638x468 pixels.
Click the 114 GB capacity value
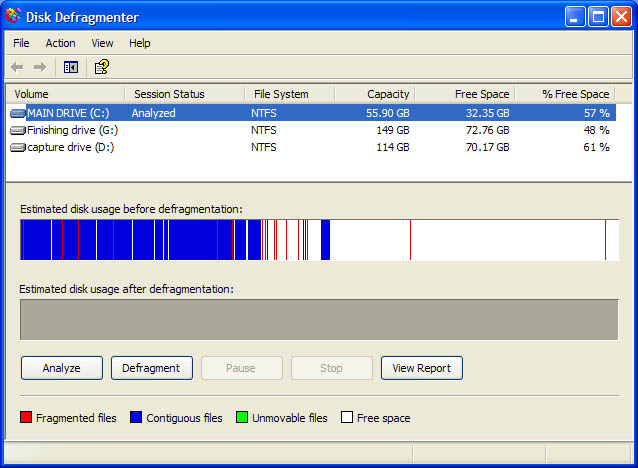[393, 147]
